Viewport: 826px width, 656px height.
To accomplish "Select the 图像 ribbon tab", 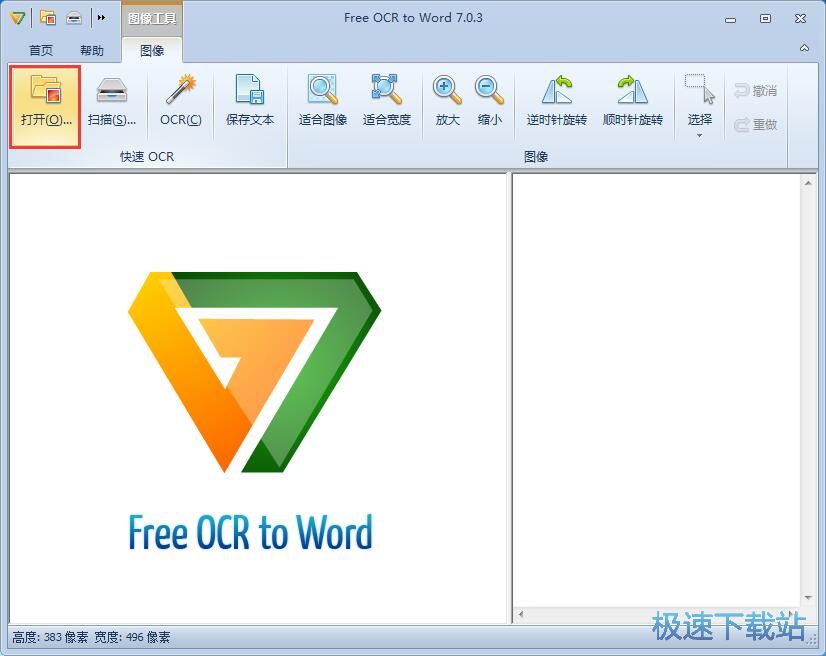I will (x=152, y=51).
